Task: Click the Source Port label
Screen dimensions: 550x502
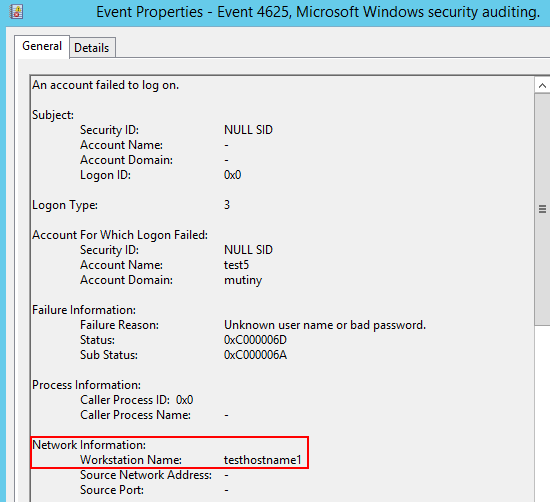Action: click(112, 490)
